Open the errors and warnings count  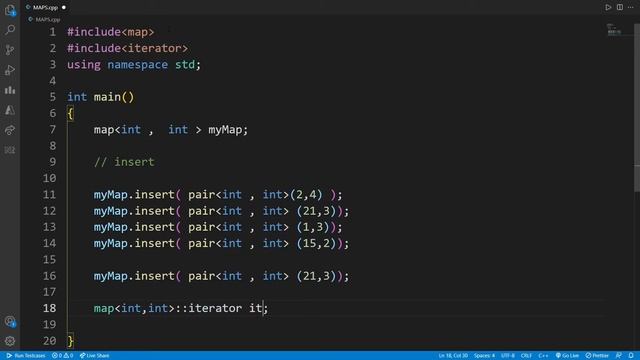pyautogui.click(x=62, y=356)
